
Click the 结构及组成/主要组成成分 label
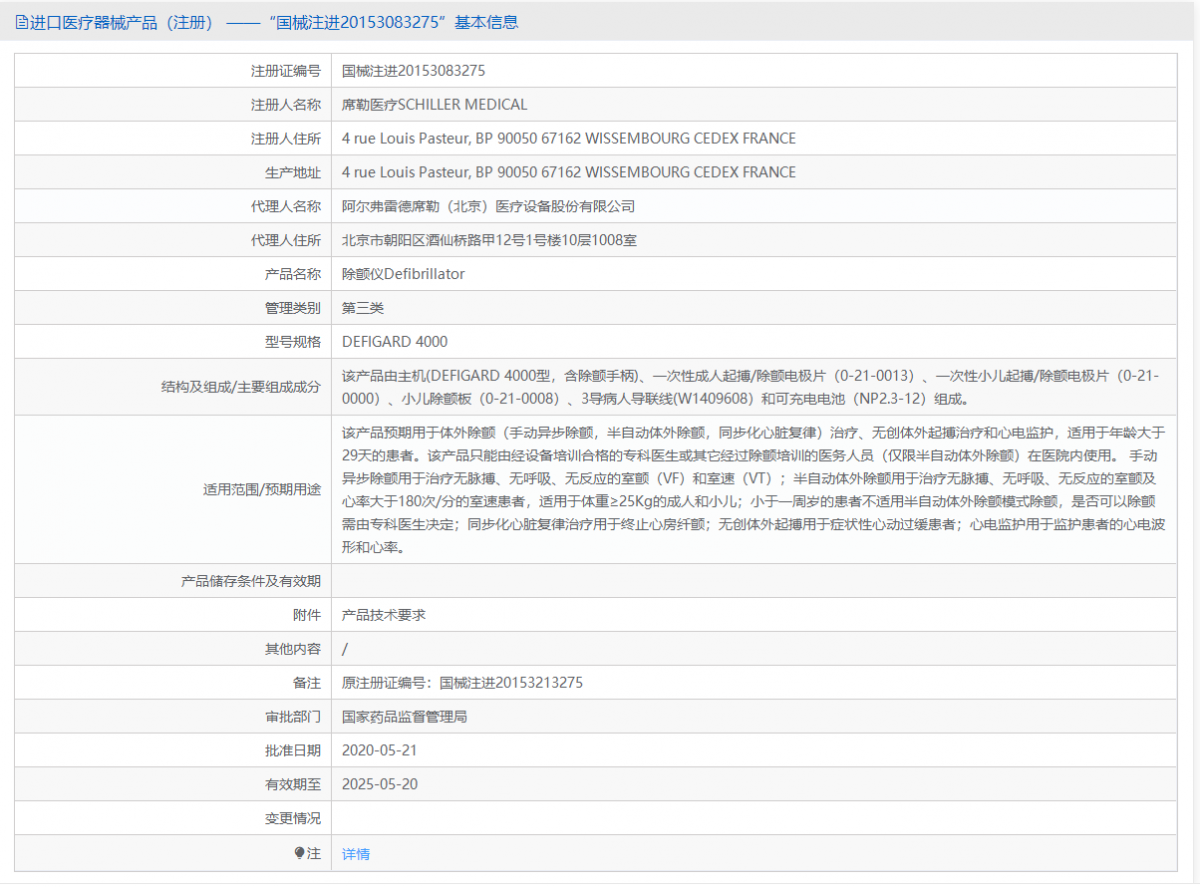coord(241,387)
